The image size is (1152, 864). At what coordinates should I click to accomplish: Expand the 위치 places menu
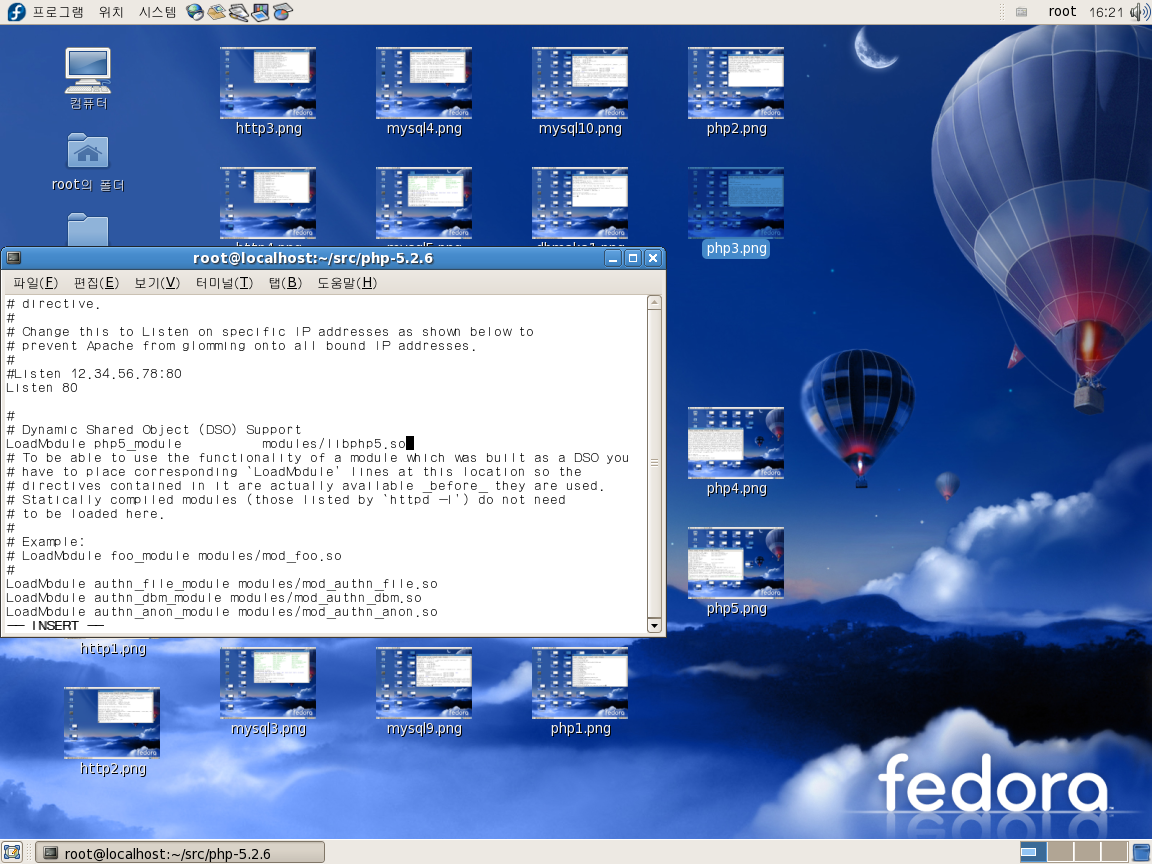point(111,12)
